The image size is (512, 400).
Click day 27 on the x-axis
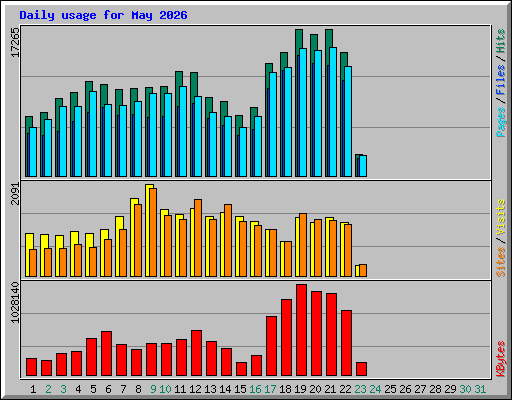(x=420, y=389)
